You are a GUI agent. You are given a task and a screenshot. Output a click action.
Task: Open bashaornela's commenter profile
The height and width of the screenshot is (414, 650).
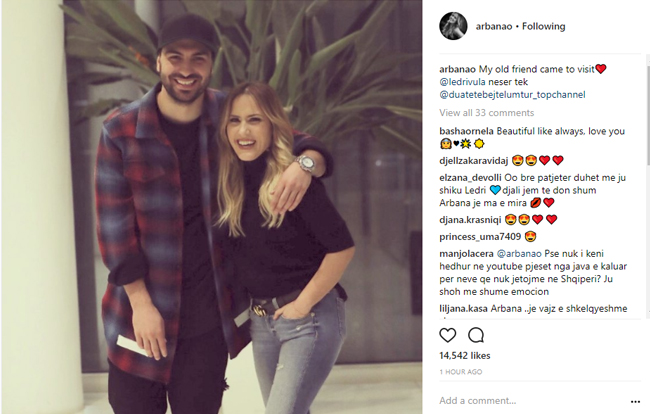[x=466, y=131]
